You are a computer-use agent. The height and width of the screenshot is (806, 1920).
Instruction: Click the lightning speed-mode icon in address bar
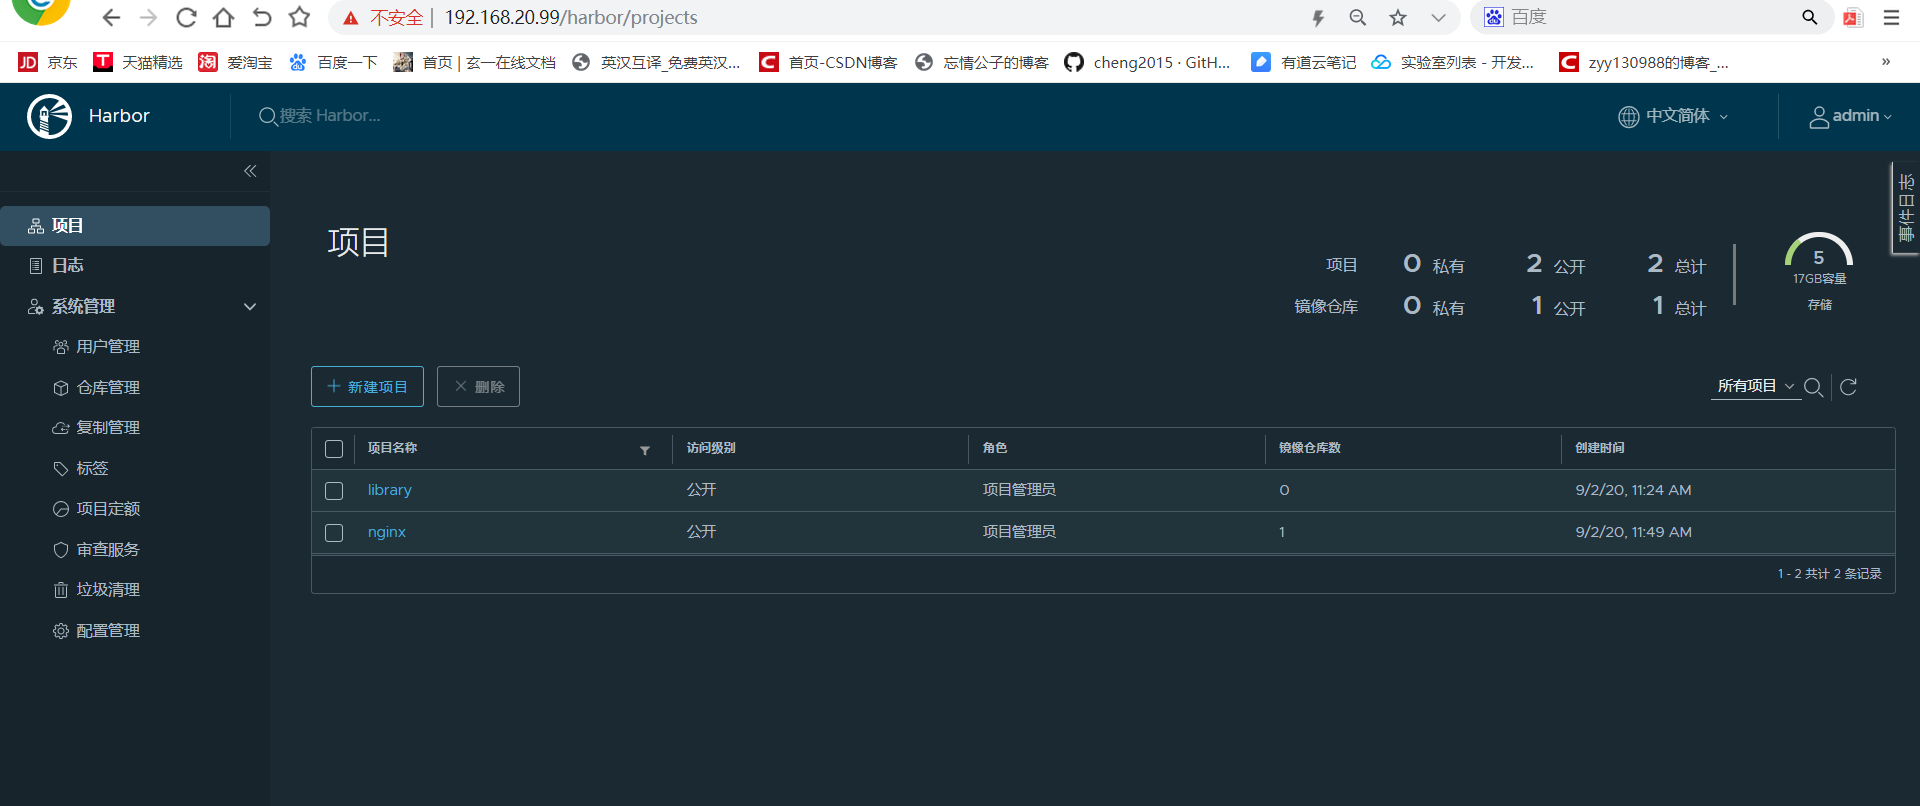click(1318, 18)
